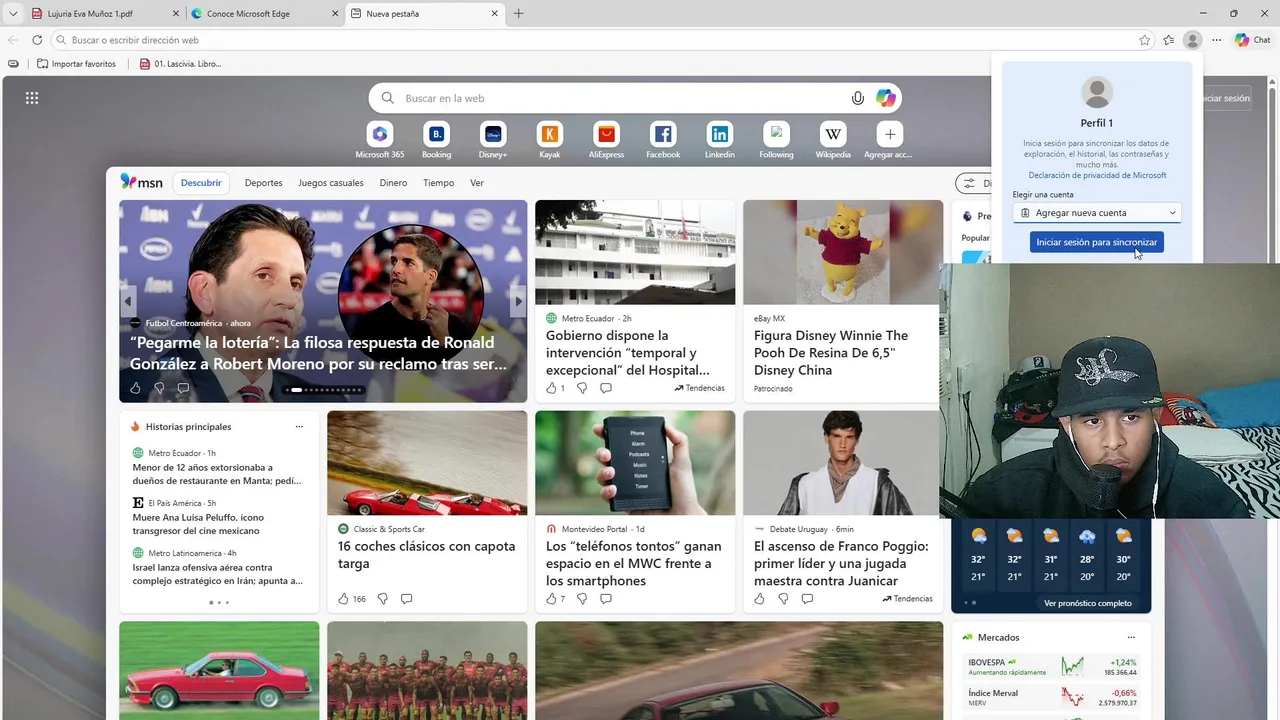Add this page to favorites star icon
The image size is (1280, 720).
coord(1144,40)
